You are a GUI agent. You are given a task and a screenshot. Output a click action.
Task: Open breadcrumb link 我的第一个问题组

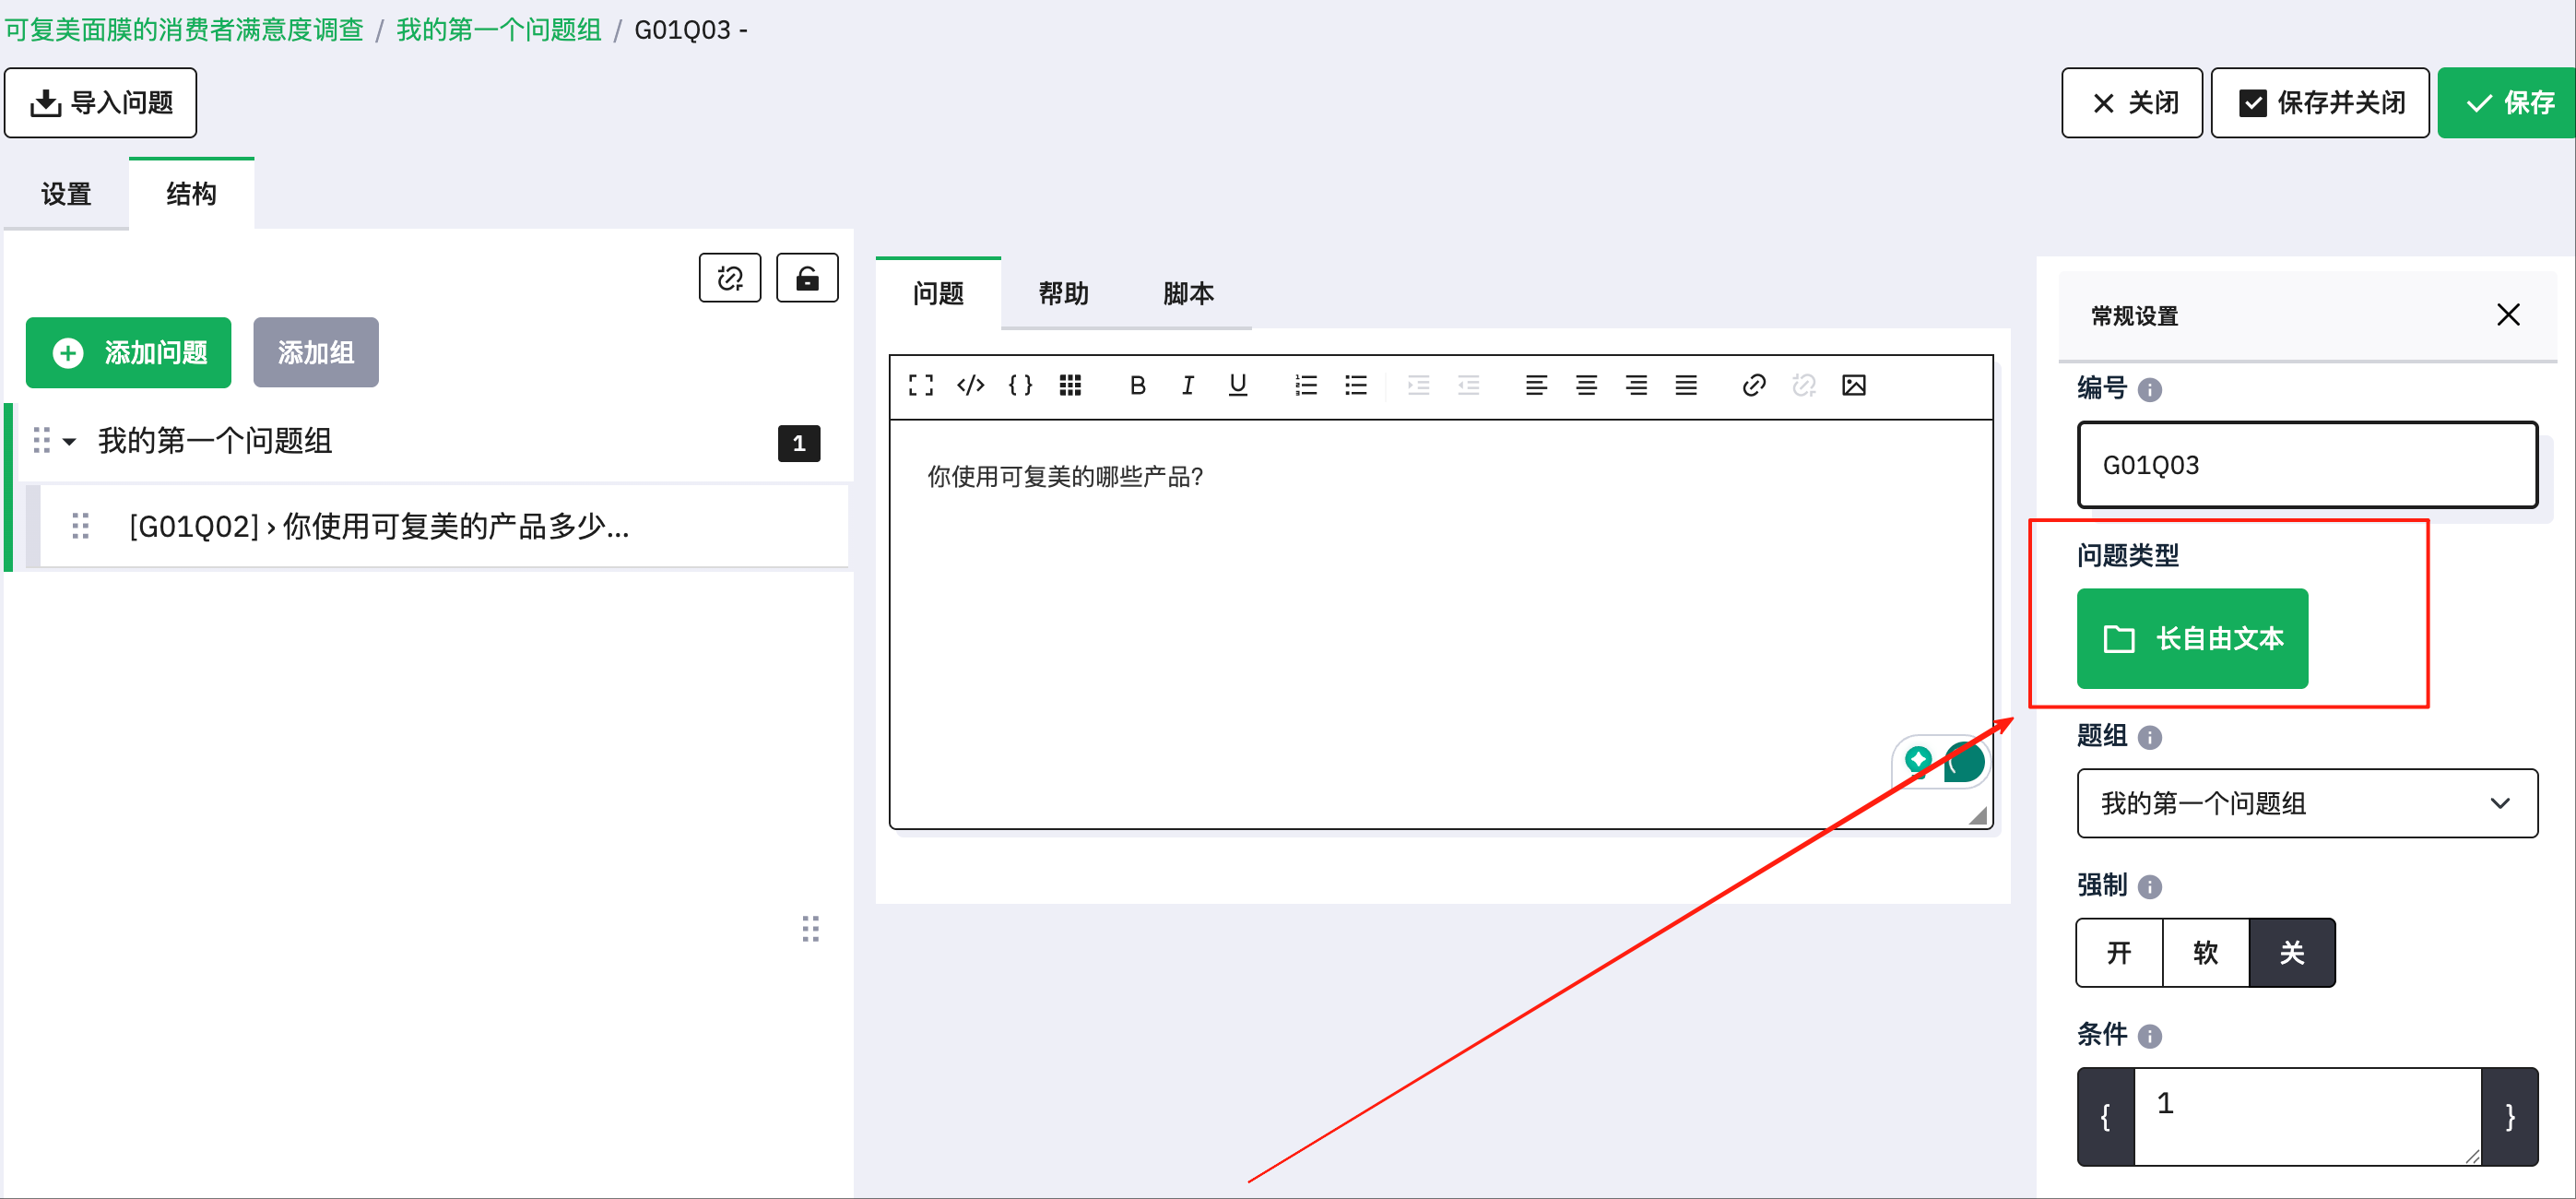[x=499, y=29]
